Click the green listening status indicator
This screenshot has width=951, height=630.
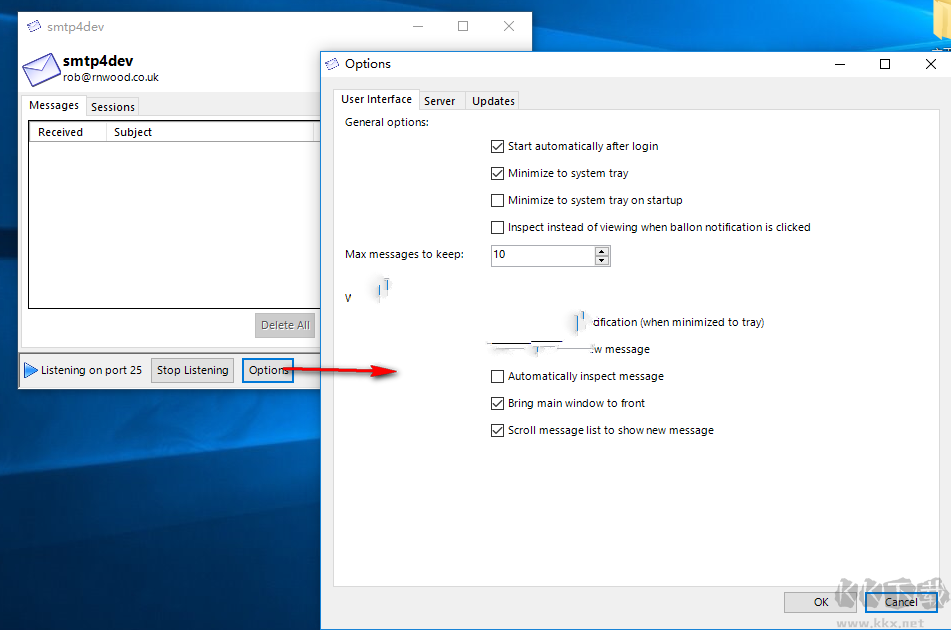(x=30, y=369)
